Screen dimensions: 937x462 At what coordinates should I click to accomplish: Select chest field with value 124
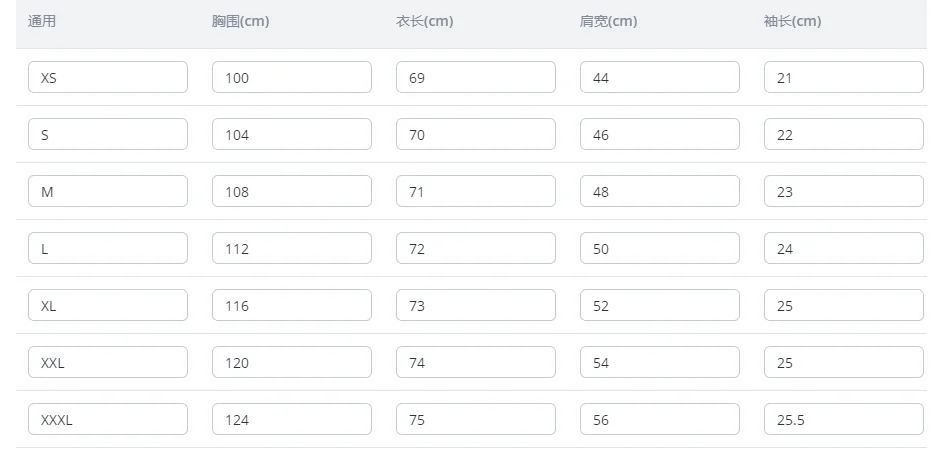pyautogui.click(x=291, y=420)
